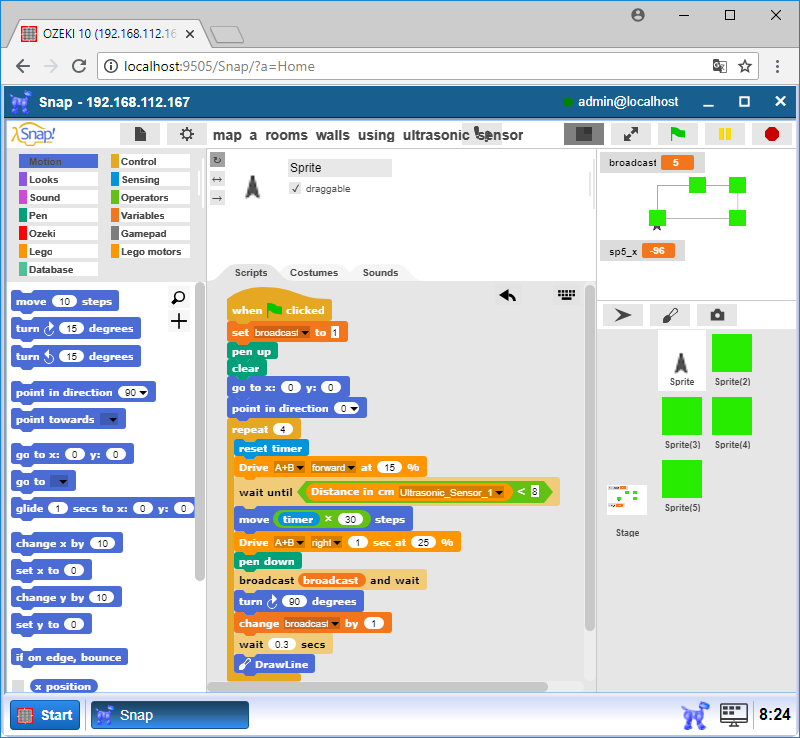Open the forward direction dropdown
The height and width of the screenshot is (738, 800).
tap(351, 468)
